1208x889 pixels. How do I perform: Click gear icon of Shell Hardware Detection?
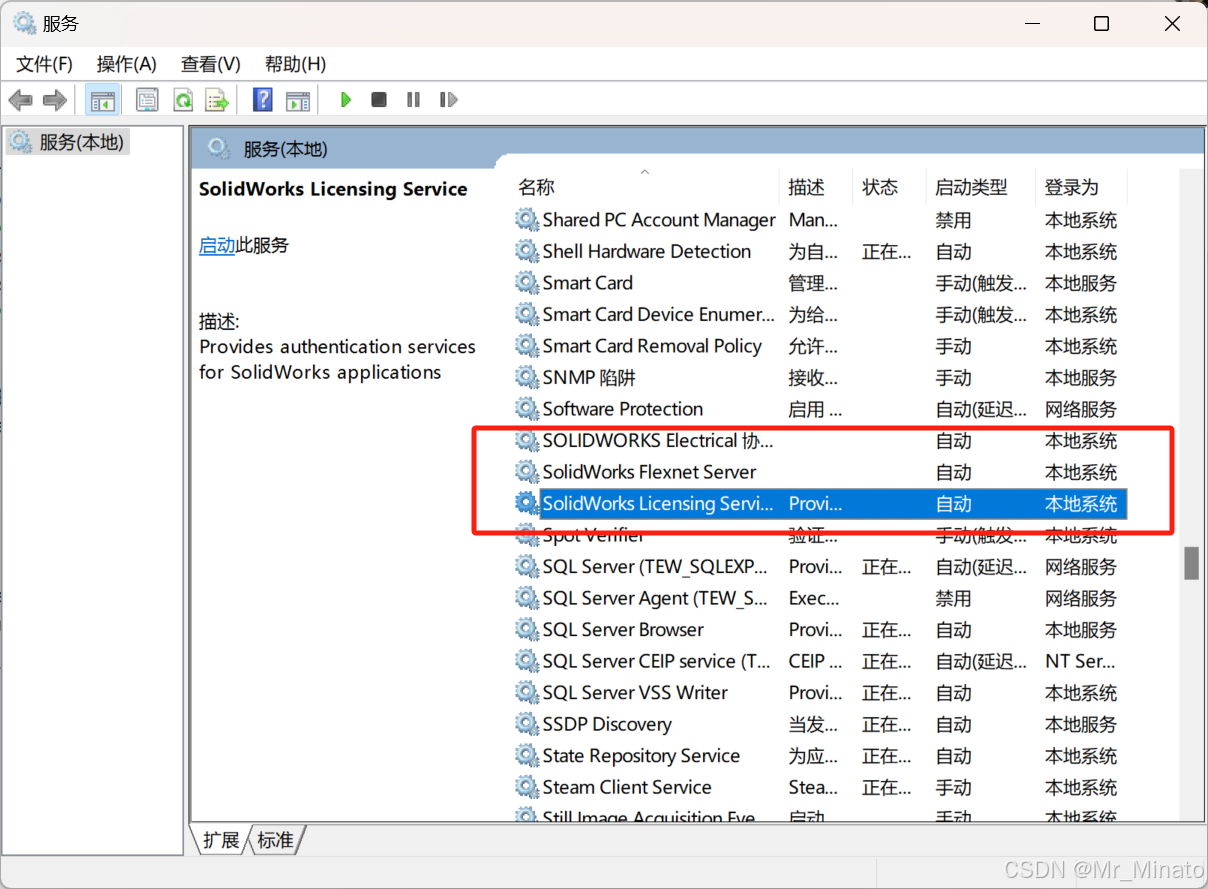pos(527,251)
